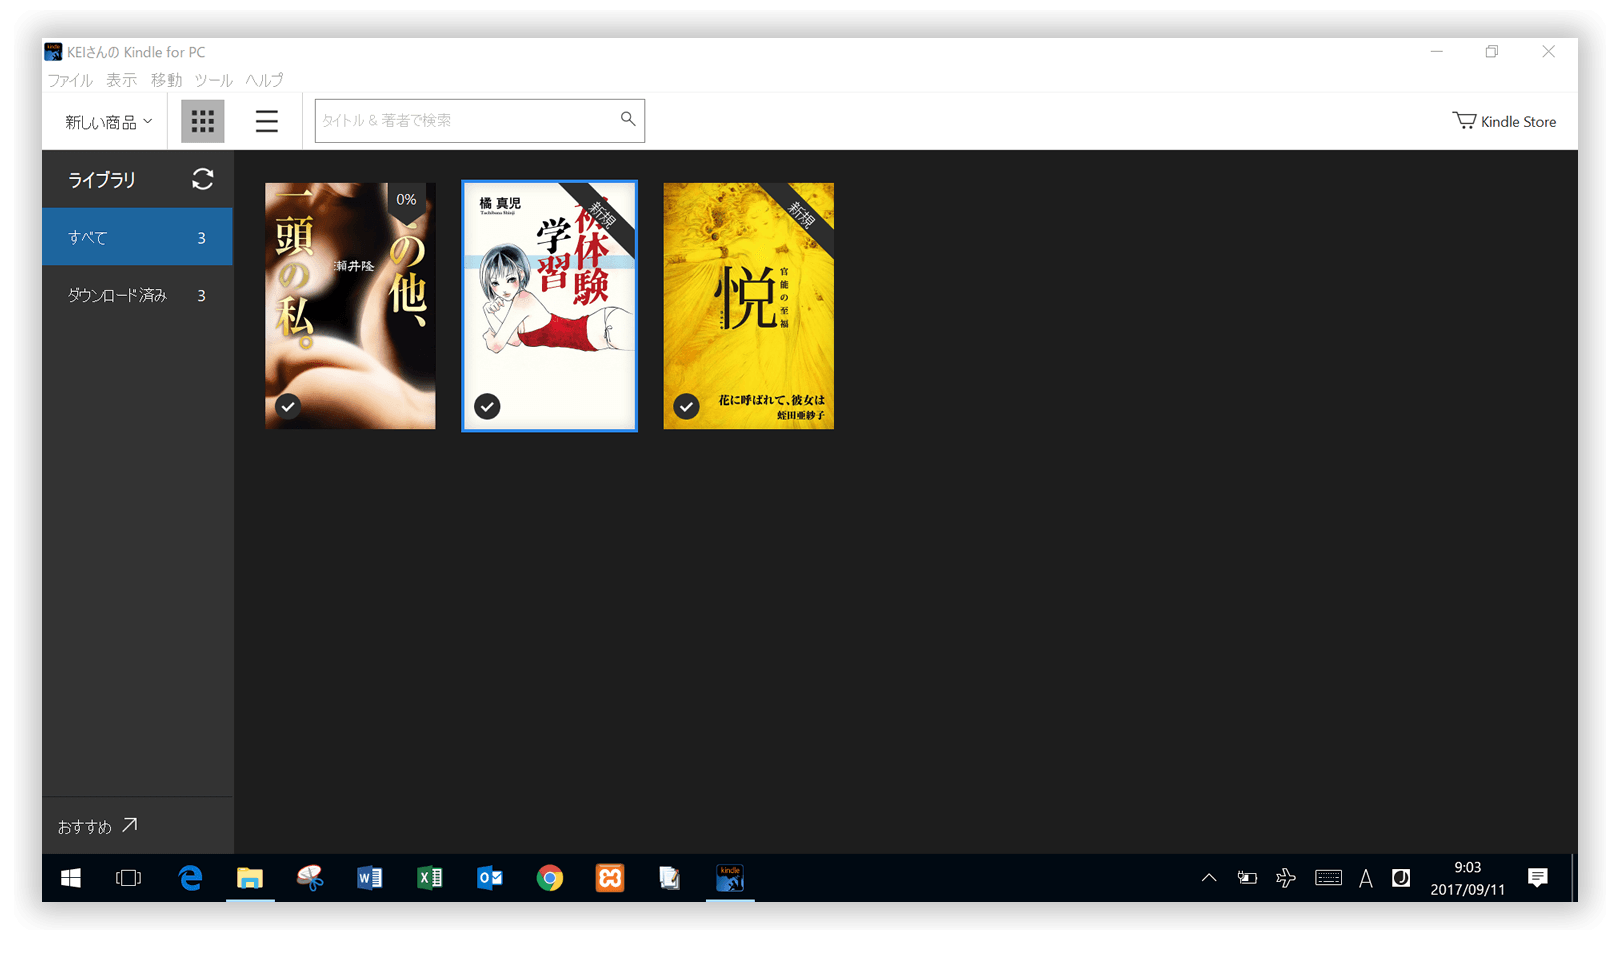Launch Excel from taskbar

click(430, 878)
